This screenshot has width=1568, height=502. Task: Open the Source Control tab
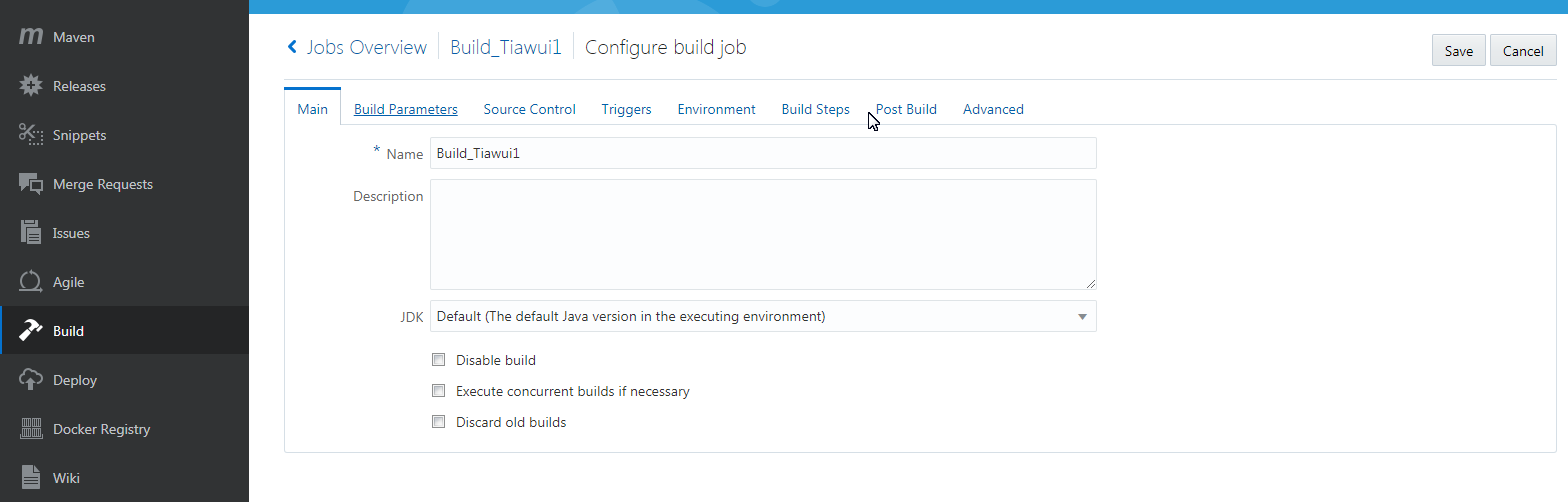coord(529,109)
